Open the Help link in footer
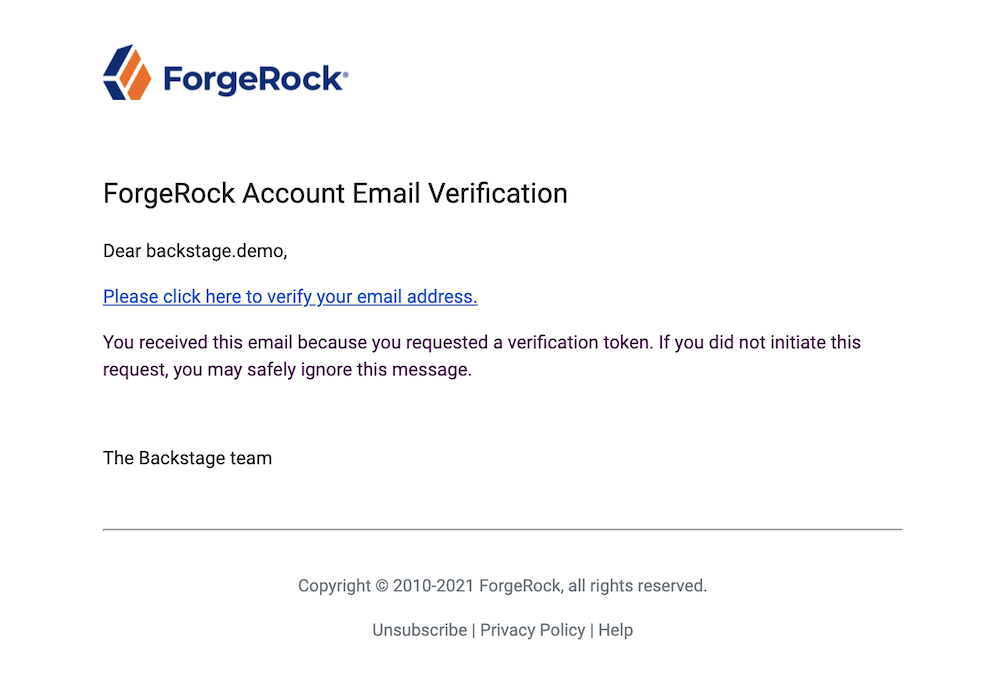The image size is (1000, 683). click(615, 630)
